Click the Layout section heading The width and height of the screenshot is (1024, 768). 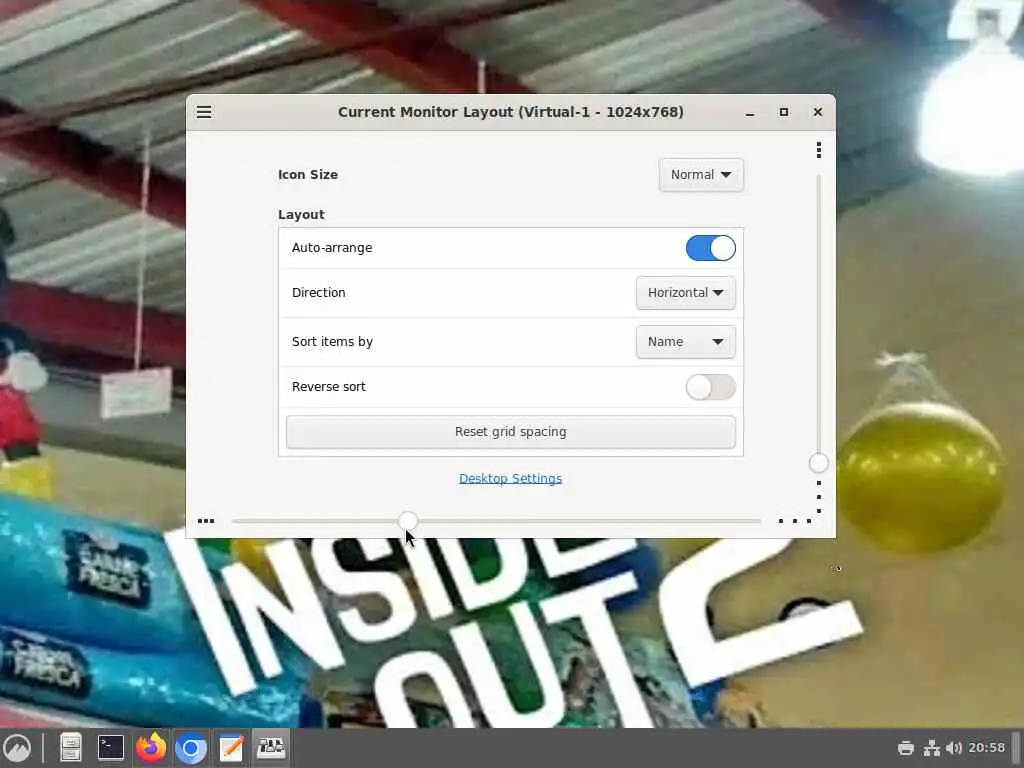301,215
